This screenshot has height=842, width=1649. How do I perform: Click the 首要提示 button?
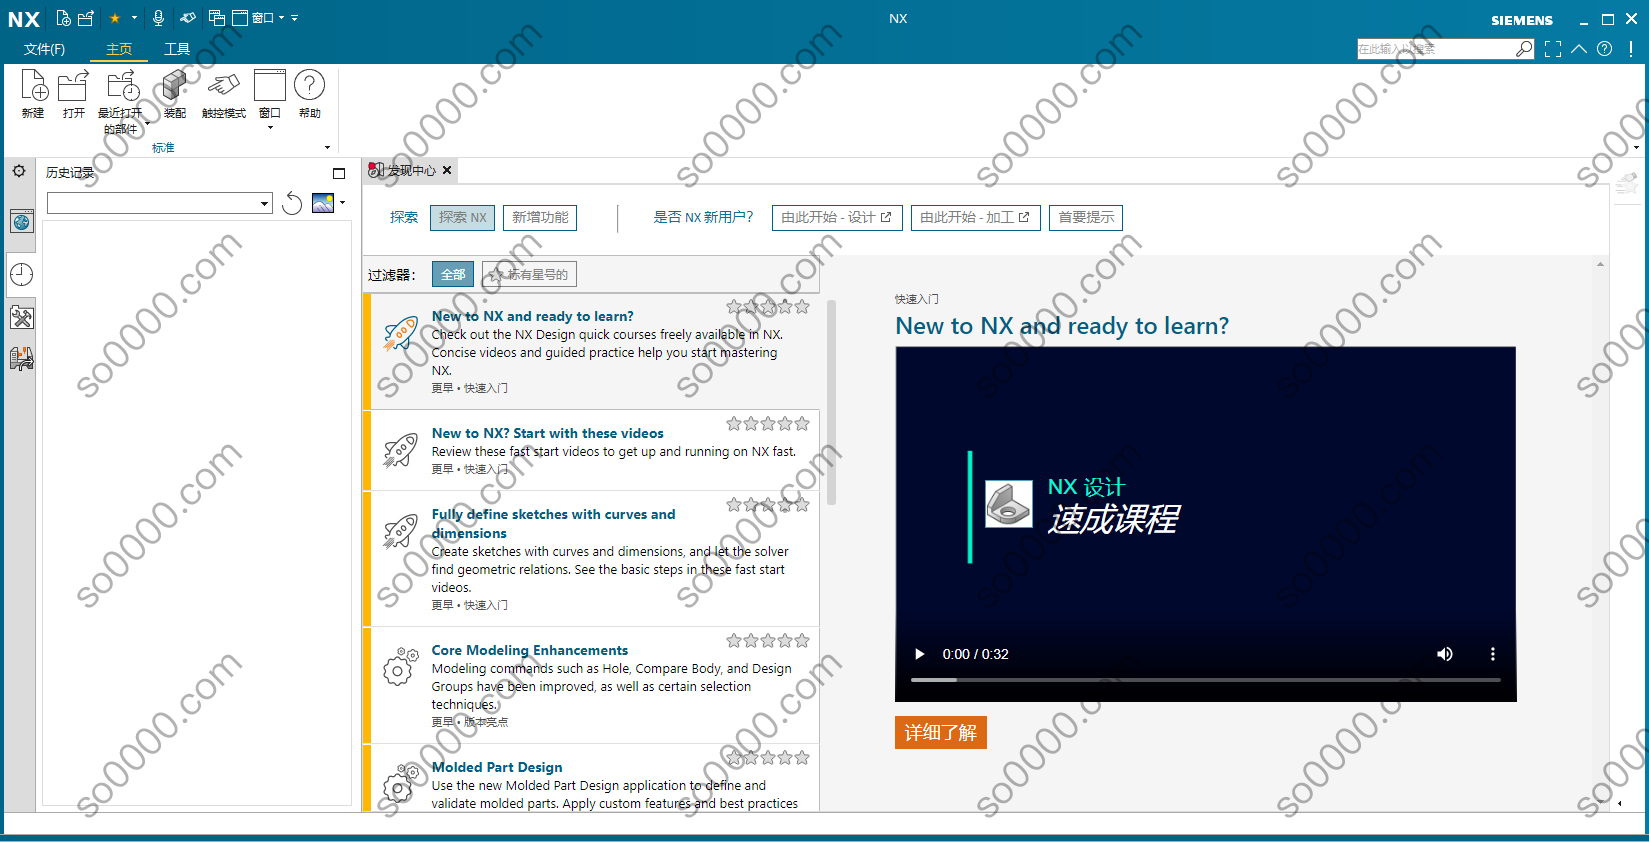pyautogui.click(x=1086, y=217)
